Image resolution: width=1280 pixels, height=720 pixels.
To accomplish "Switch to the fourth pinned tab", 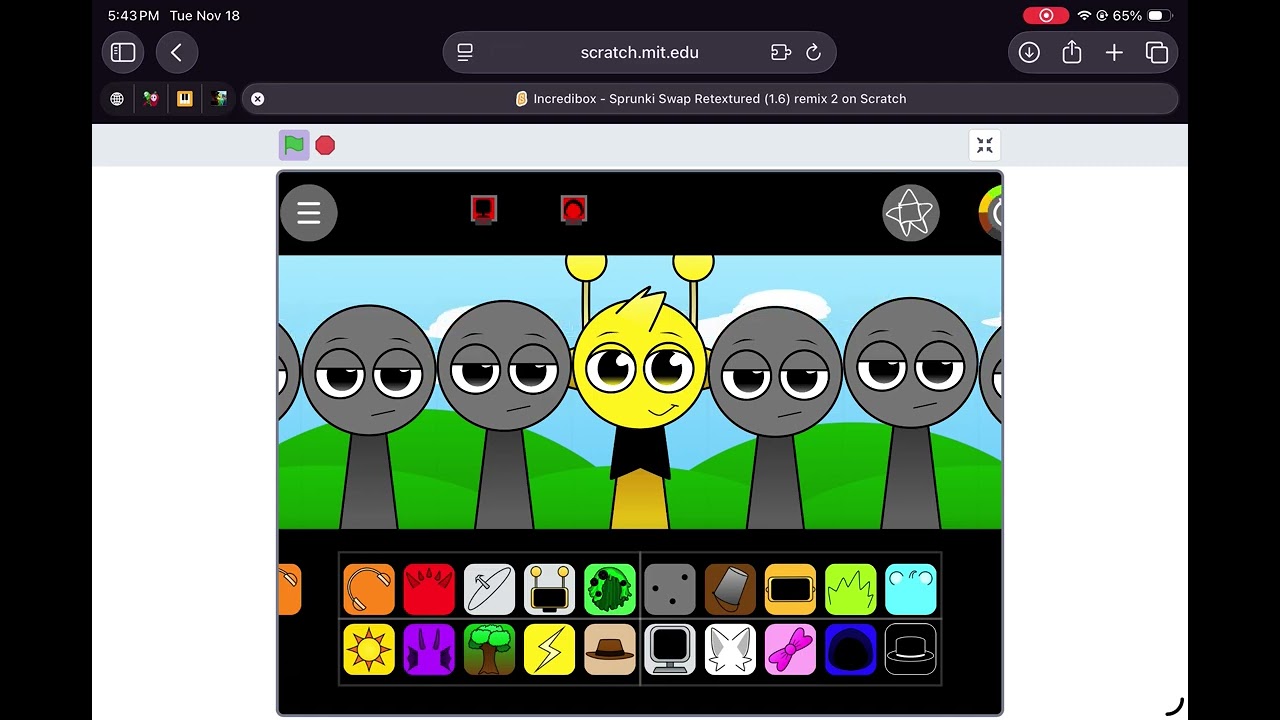I will [219, 98].
